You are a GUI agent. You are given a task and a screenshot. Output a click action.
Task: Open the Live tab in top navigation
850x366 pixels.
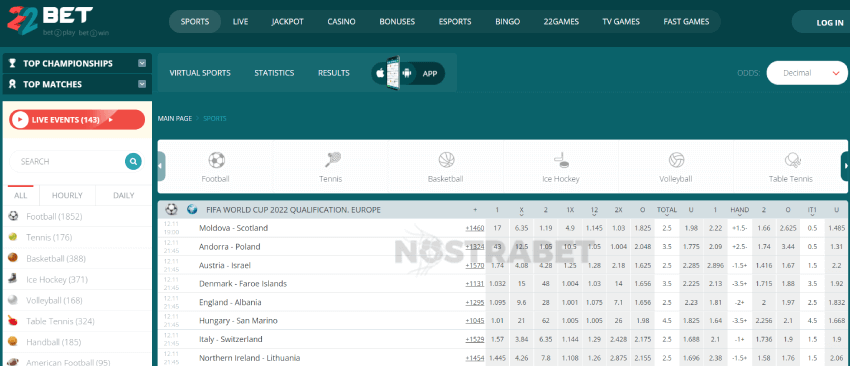point(240,22)
